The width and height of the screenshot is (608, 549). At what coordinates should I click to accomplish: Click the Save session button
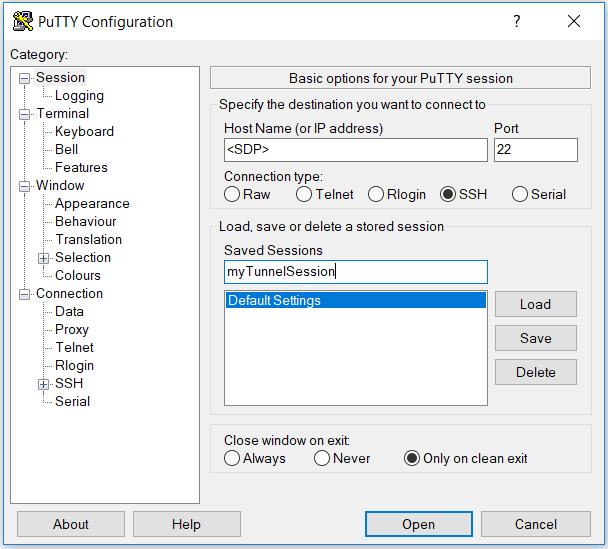(x=535, y=338)
